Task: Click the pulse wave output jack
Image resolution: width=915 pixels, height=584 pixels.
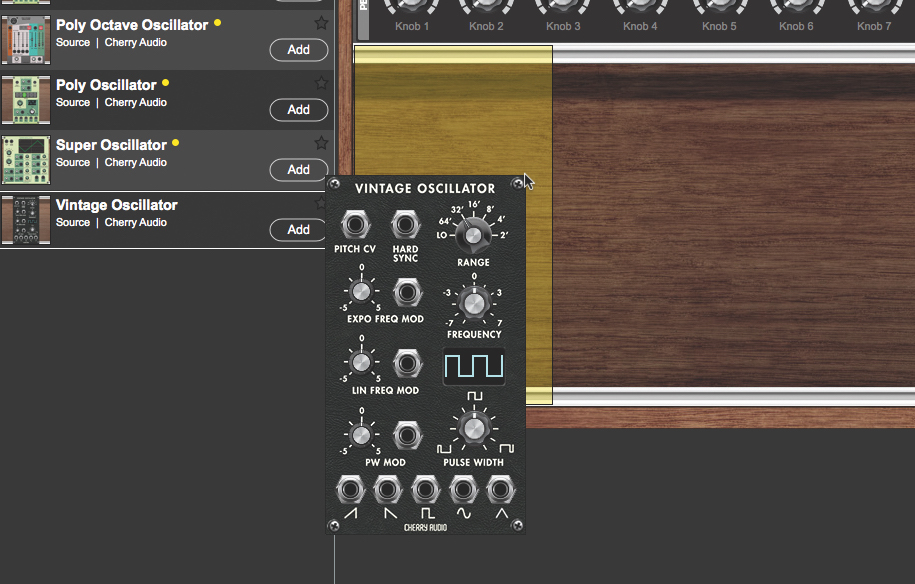Action: pyautogui.click(x=425, y=489)
